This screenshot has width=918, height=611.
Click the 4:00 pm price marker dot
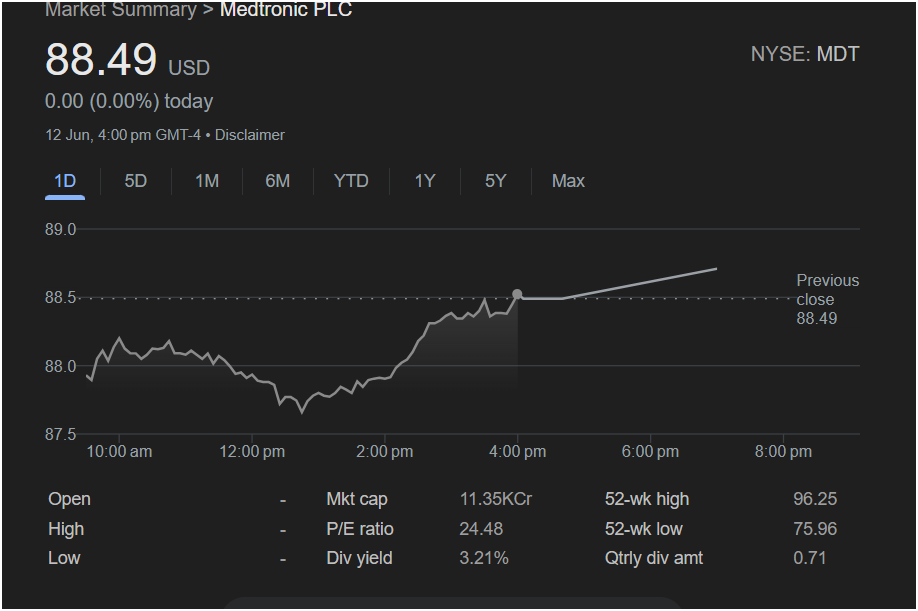click(517, 294)
